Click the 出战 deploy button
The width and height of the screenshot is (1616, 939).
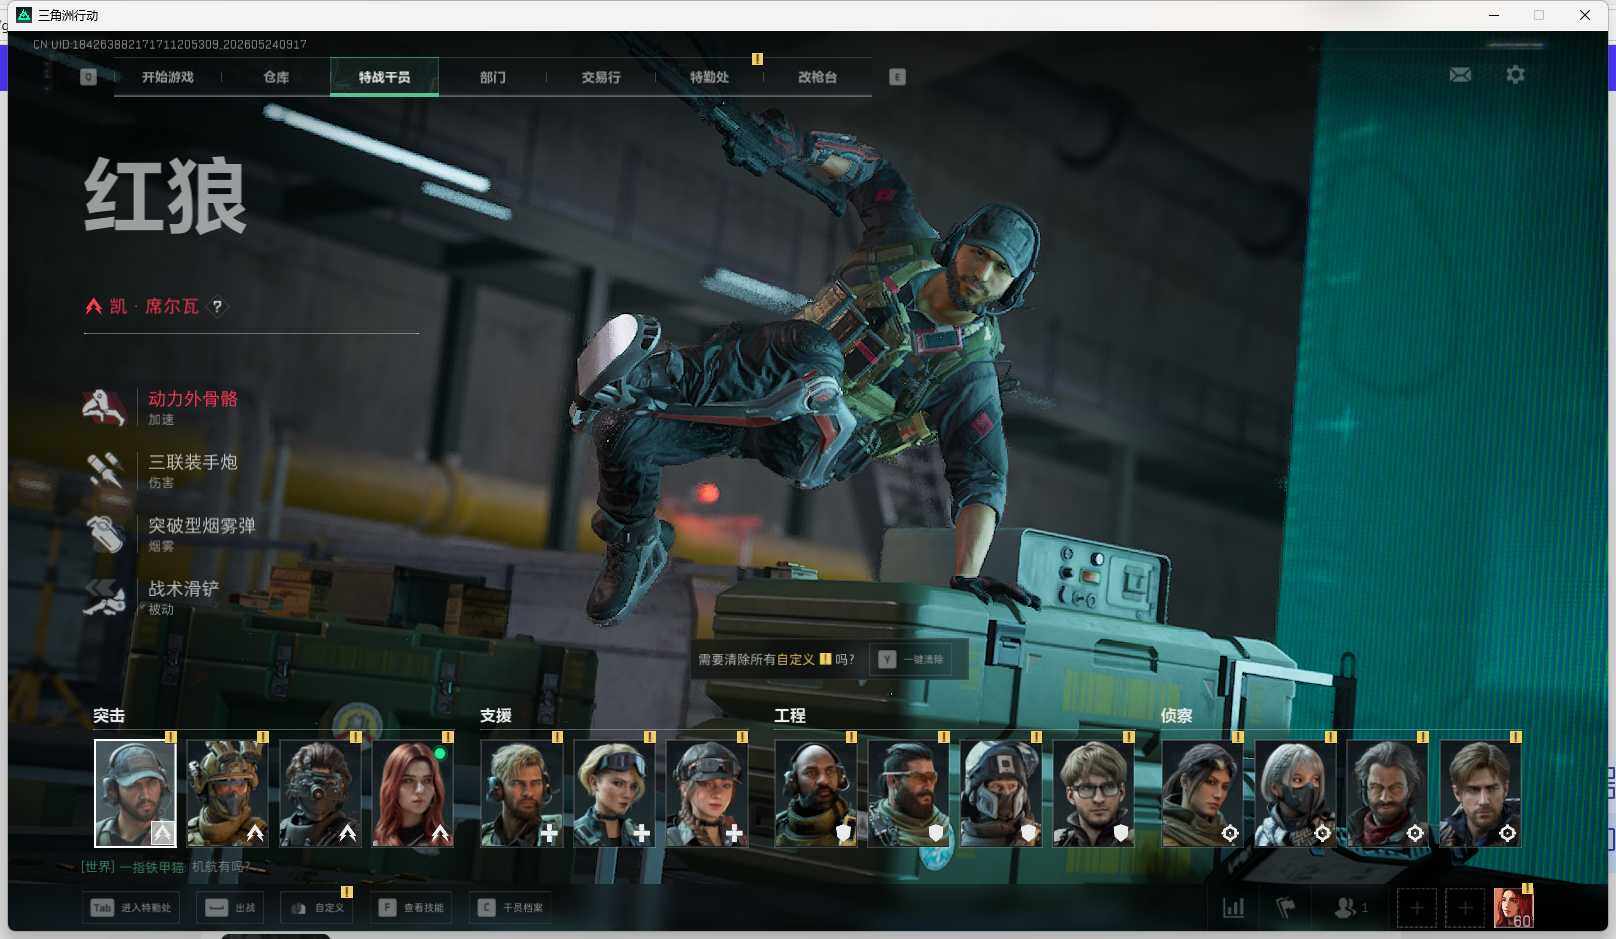coord(230,908)
